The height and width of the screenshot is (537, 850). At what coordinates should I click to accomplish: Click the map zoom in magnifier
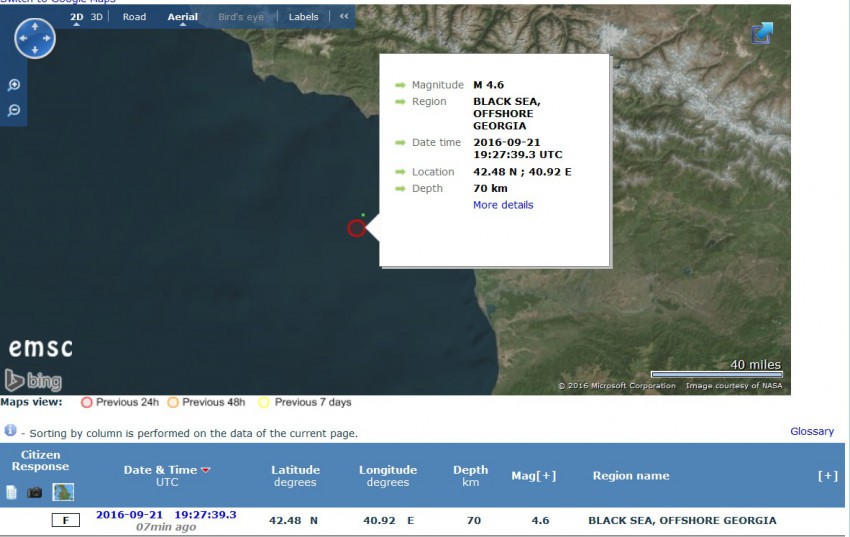click(x=14, y=86)
